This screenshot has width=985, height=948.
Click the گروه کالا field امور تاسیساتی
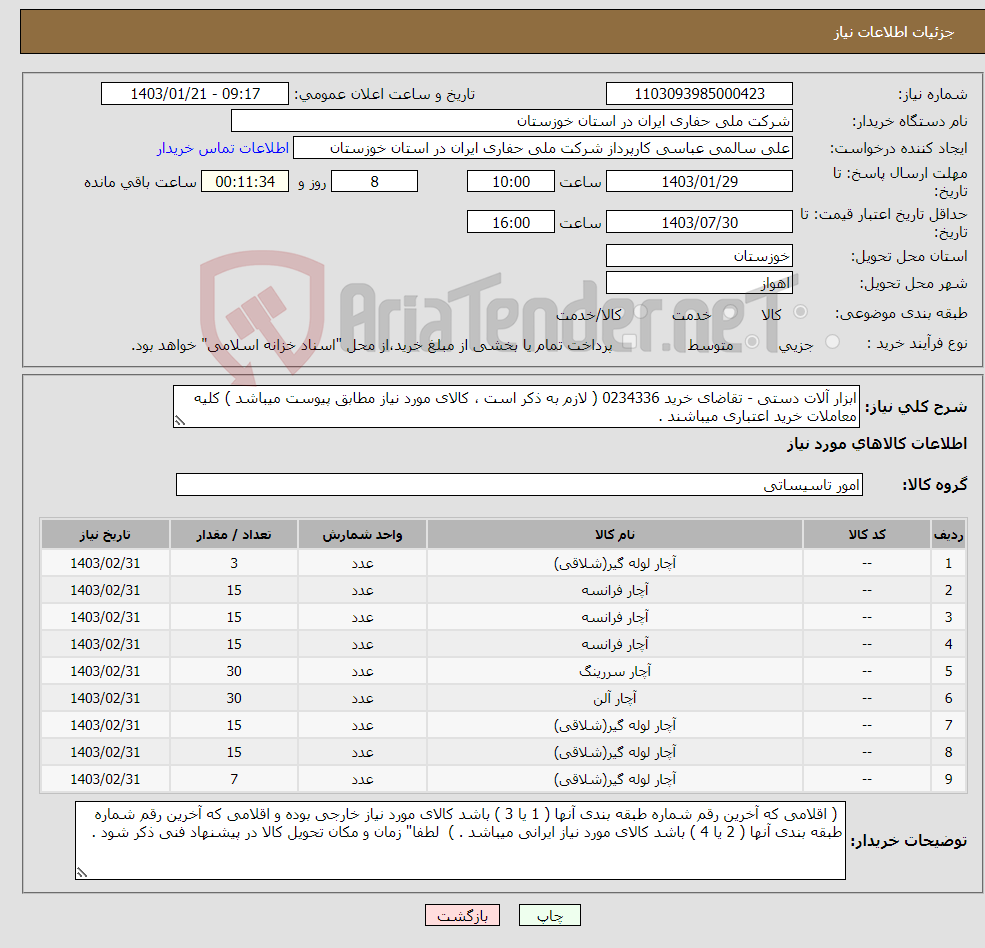point(520,485)
